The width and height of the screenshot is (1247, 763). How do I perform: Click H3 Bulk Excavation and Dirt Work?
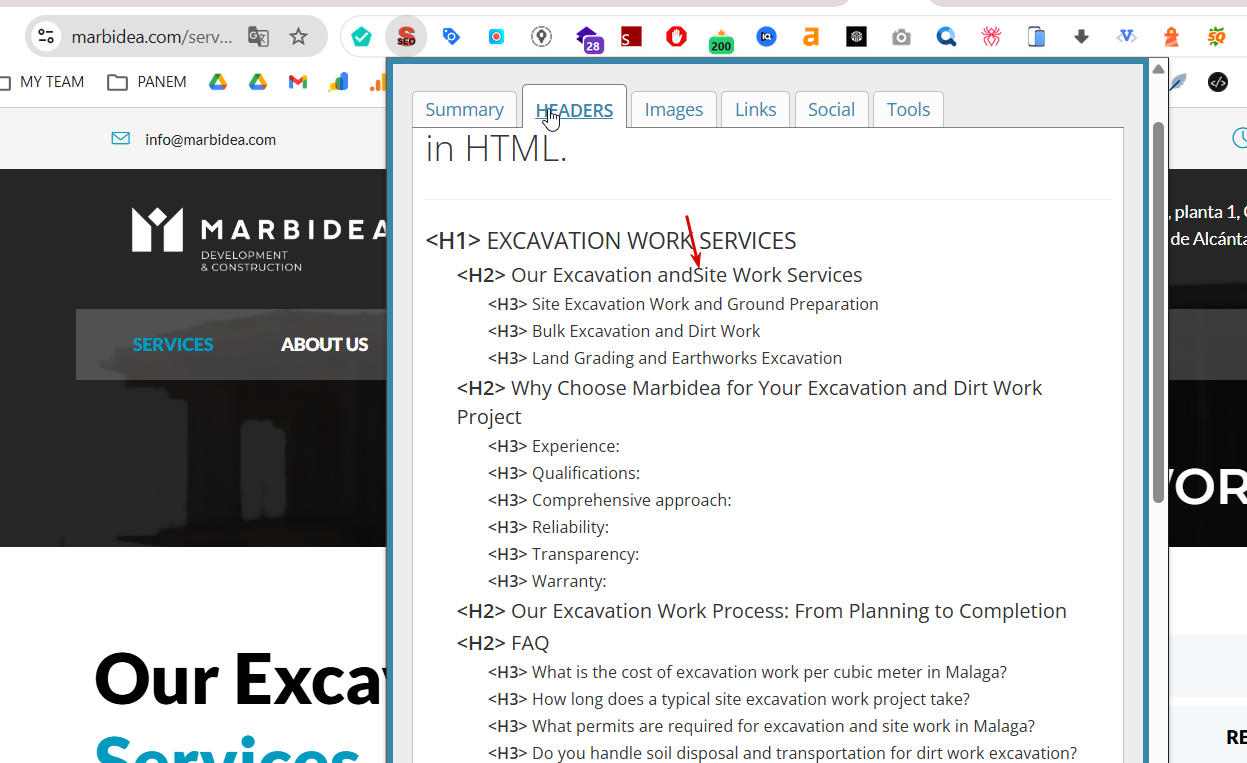click(x=624, y=331)
